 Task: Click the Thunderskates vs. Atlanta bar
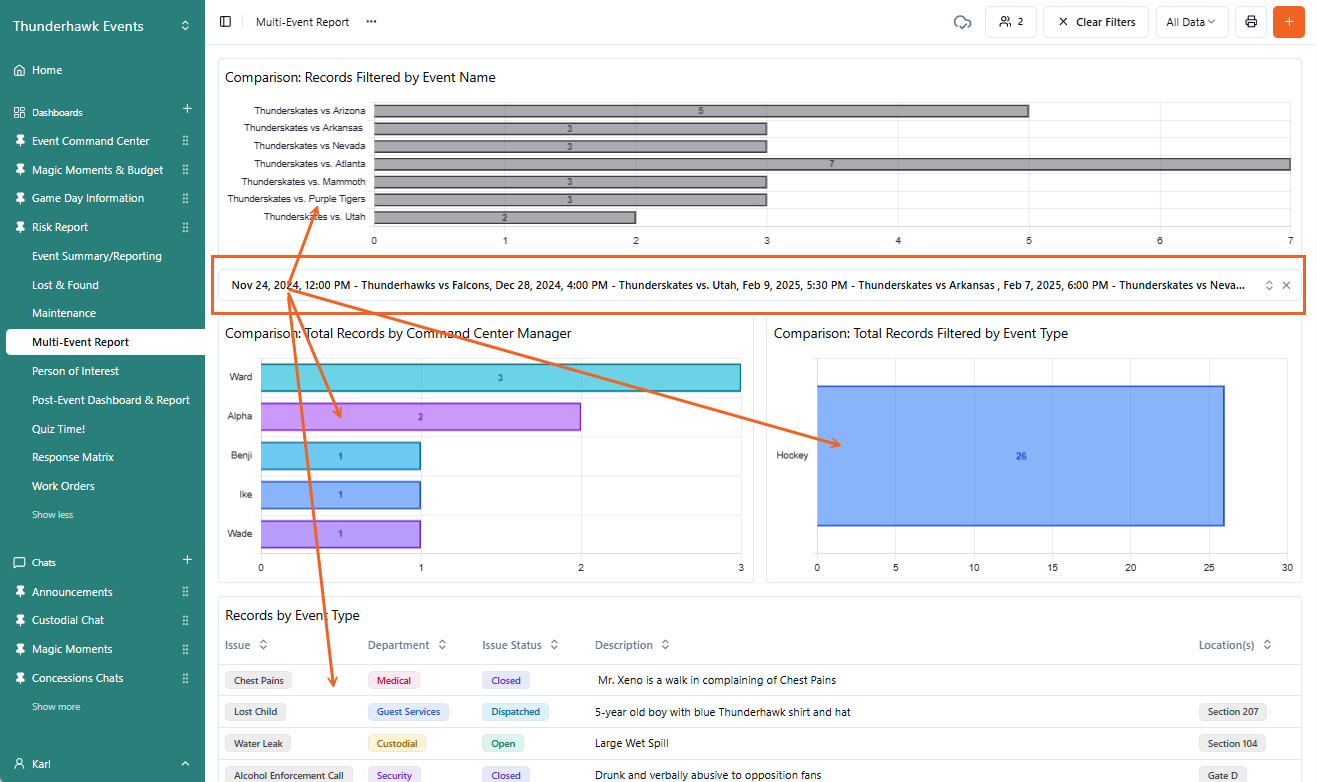(831, 164)
